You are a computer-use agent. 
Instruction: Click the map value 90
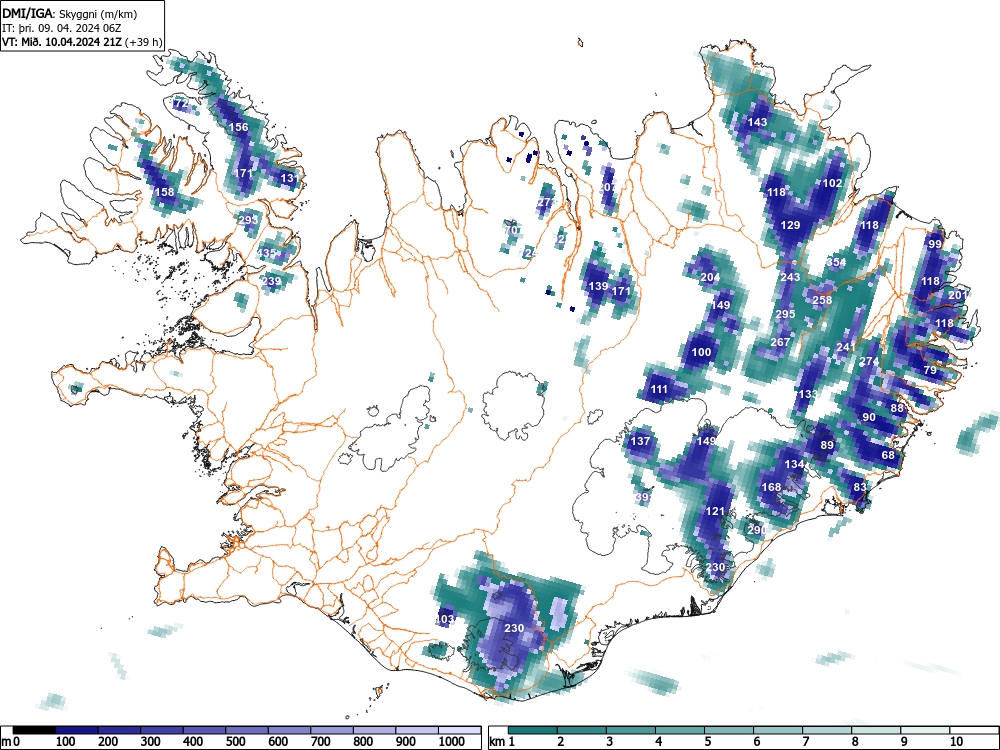click(869, 417)
